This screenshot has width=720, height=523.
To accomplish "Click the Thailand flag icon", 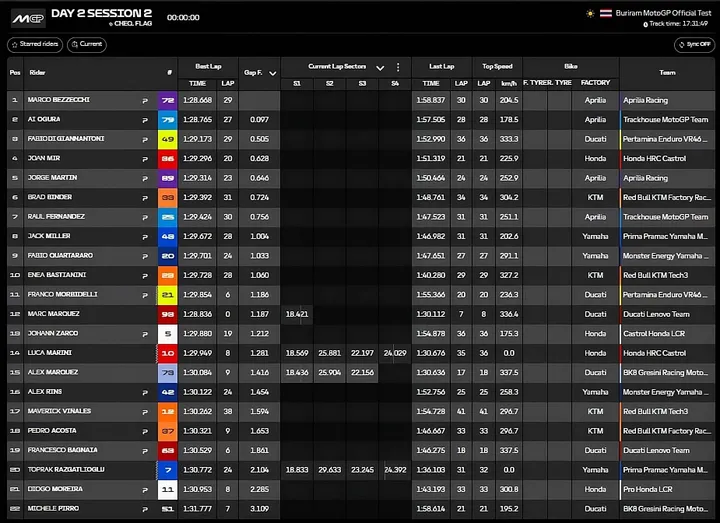I will click(606, 14).
